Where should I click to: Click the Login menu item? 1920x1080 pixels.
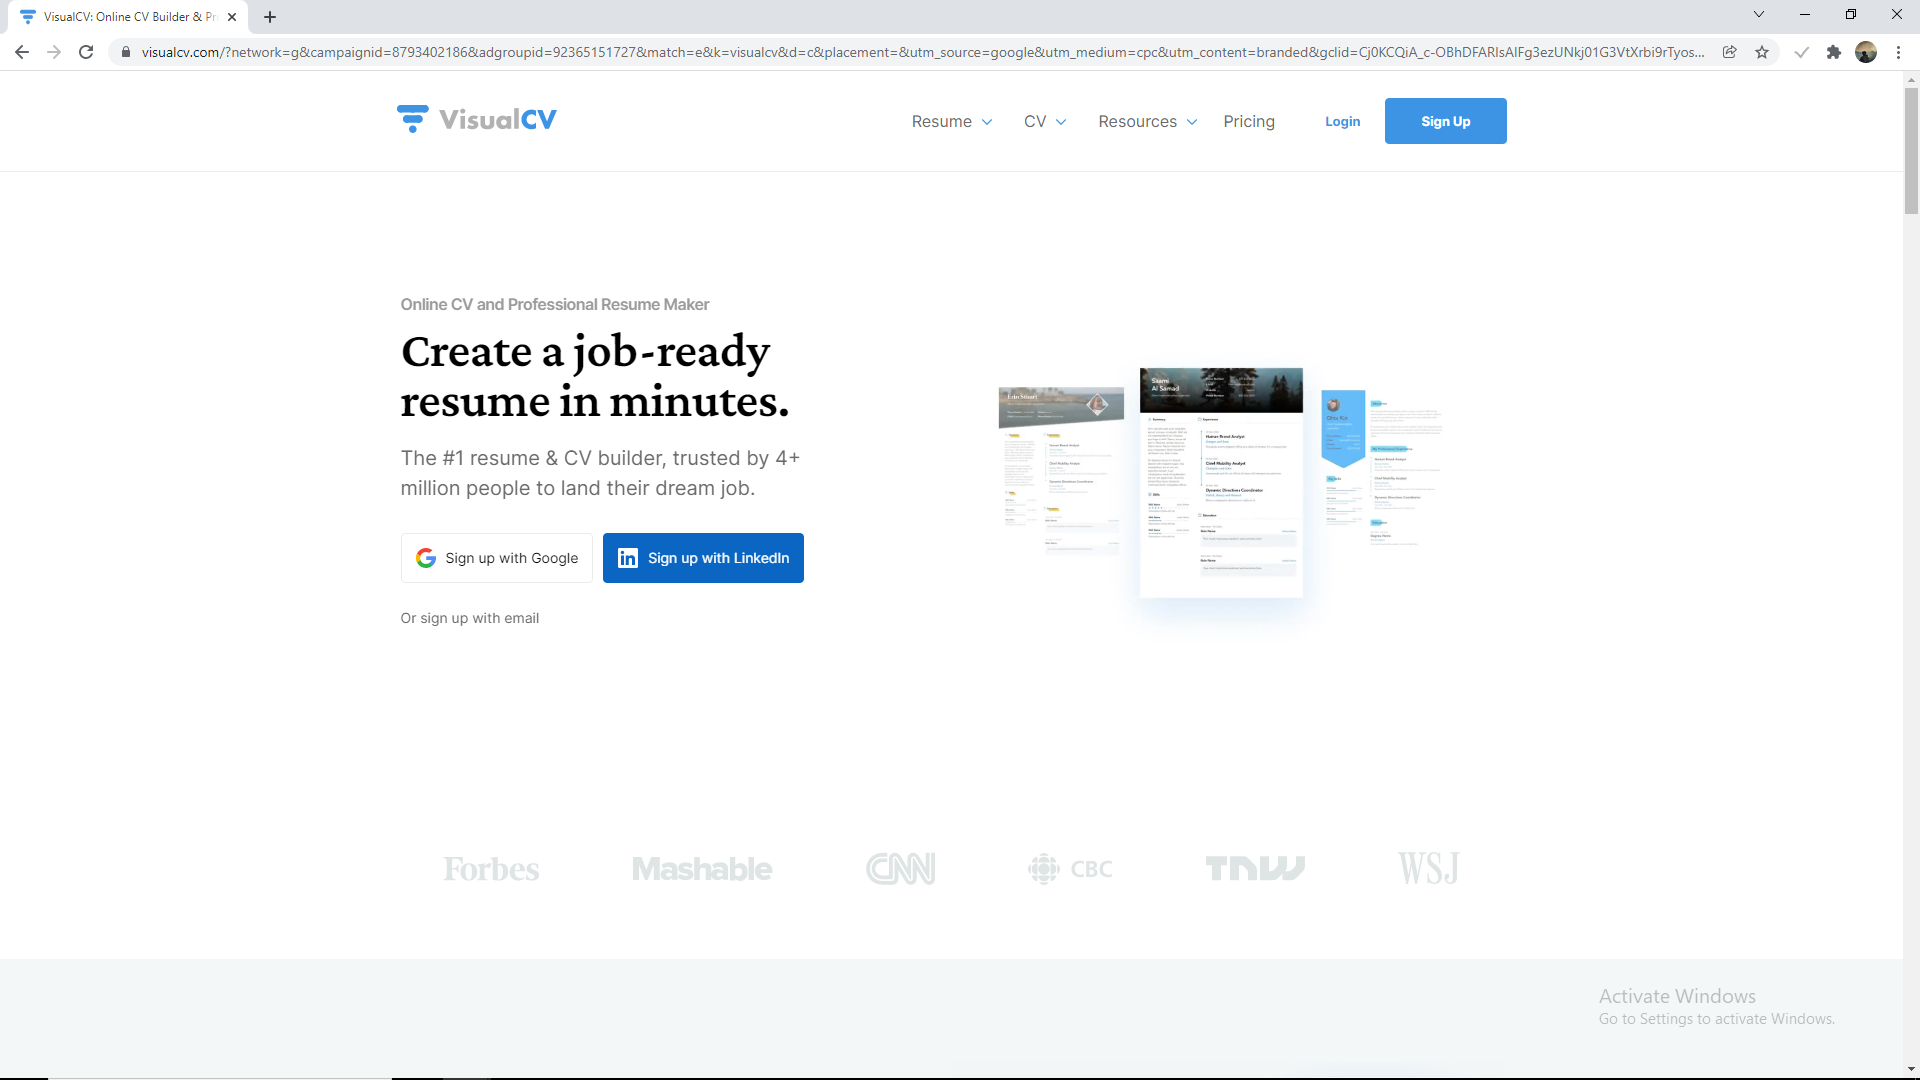coord(1344,121)
